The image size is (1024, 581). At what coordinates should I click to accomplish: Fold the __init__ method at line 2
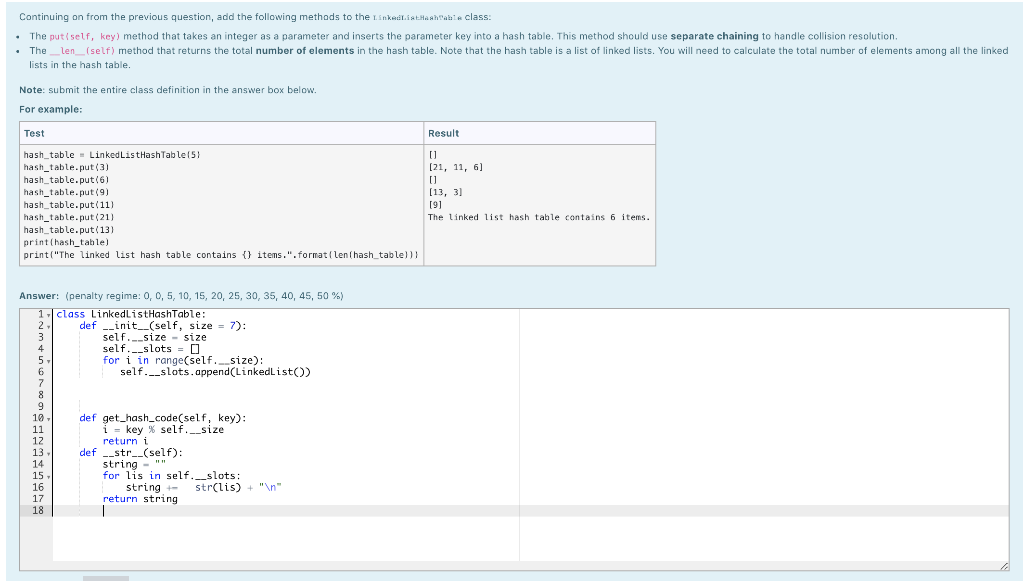49,326
